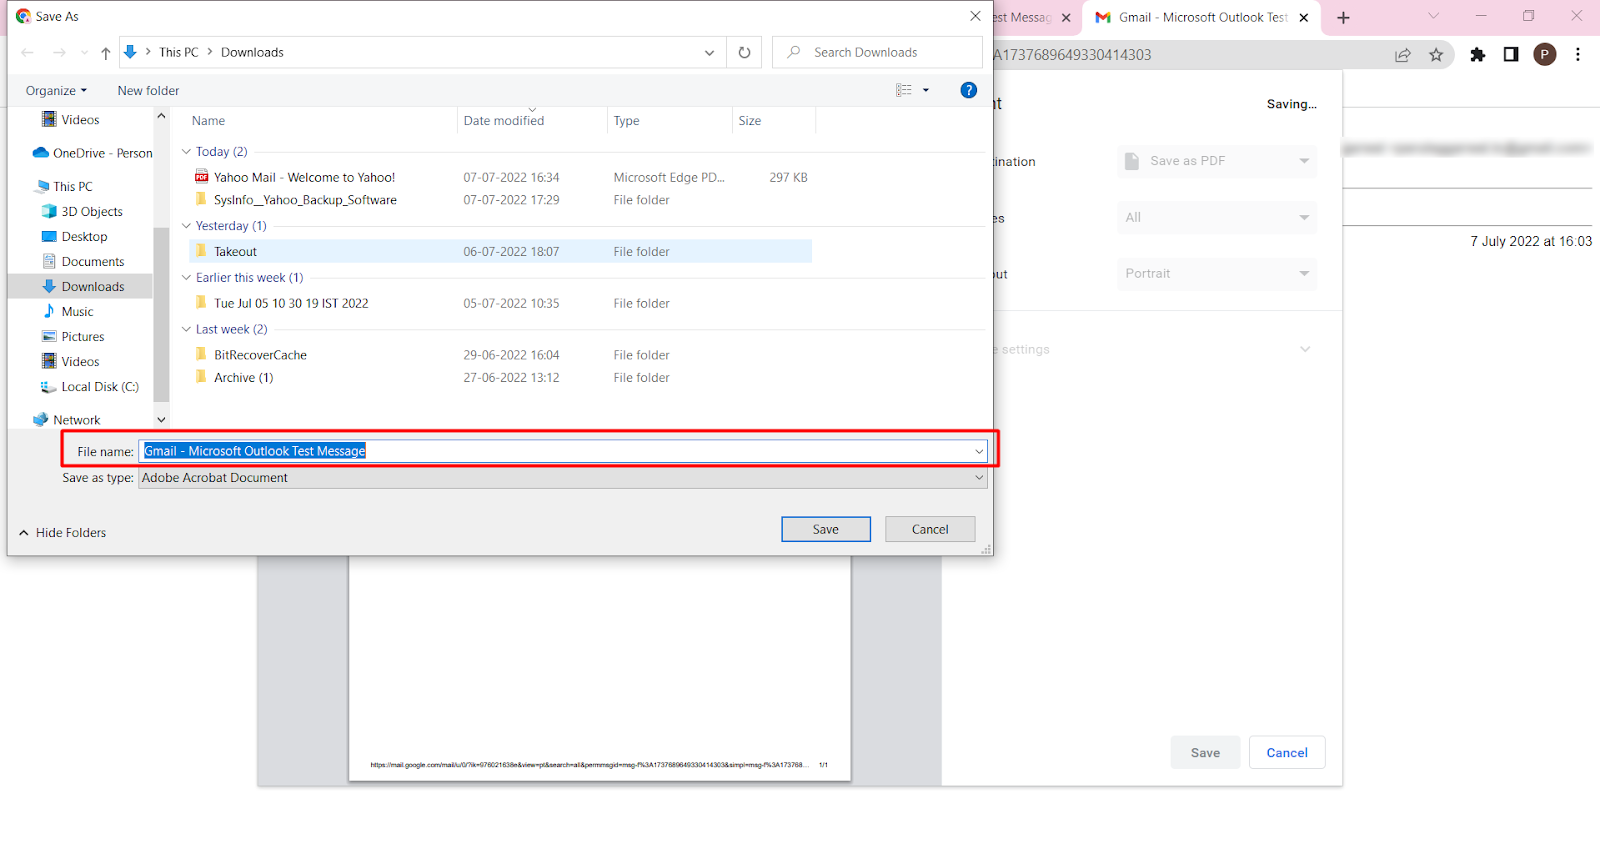Change the view layout icon

coord(904,90)
